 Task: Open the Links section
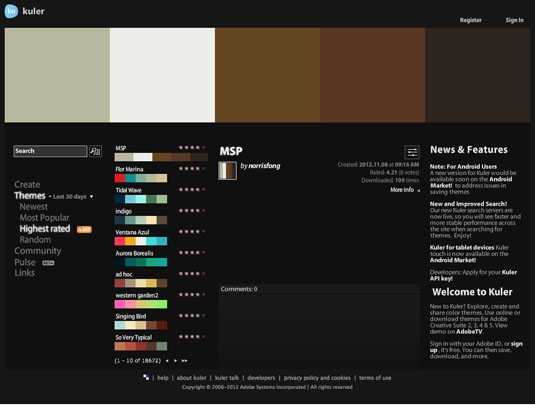coord(24,273)
